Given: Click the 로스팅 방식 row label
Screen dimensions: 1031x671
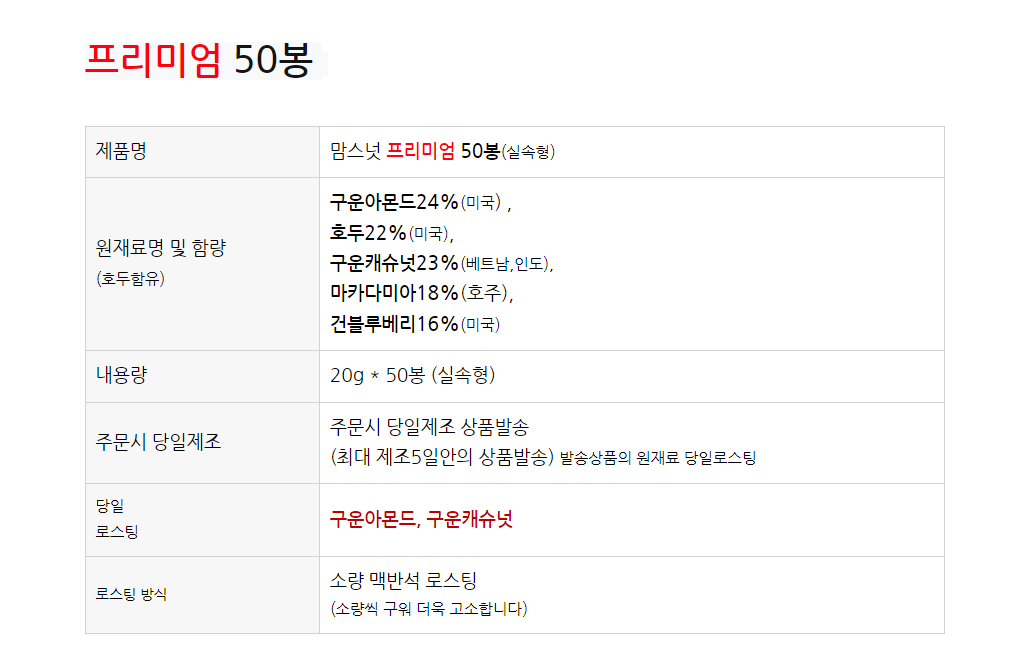Looking at the screenshot, I should [x=131, y=594].
